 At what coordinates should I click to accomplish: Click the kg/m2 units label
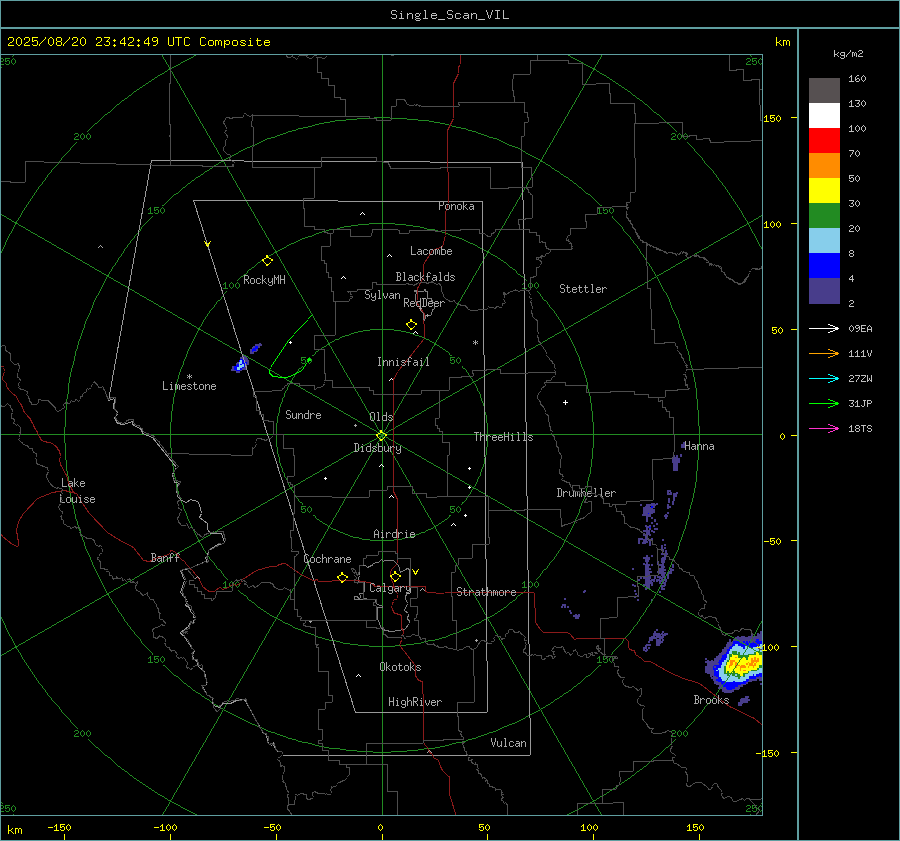click(848, 54)
